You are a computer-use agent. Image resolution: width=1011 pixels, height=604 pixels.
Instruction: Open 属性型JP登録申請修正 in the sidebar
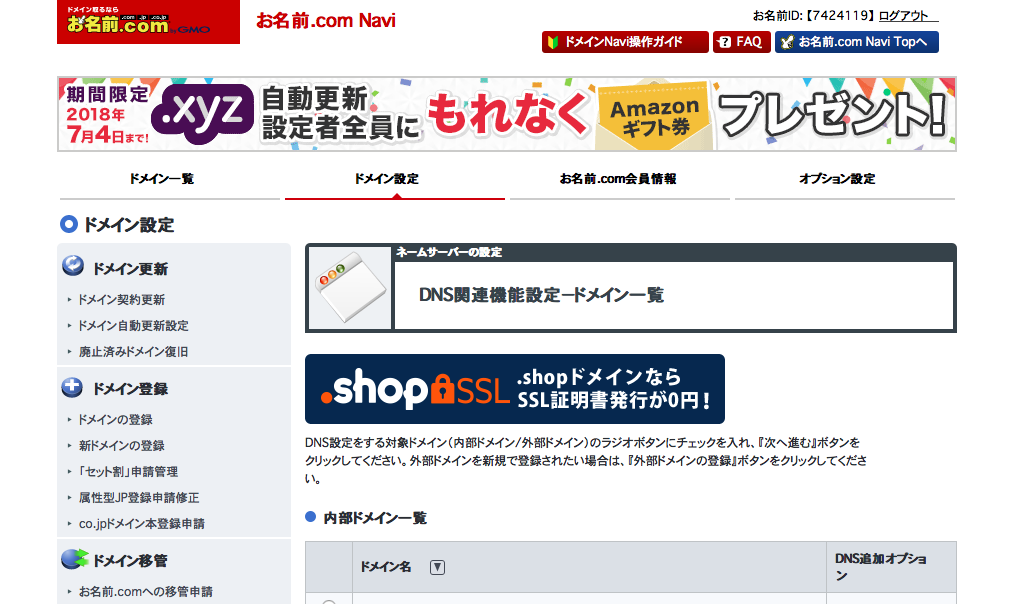pyautogui.click(x=139, y=498)
